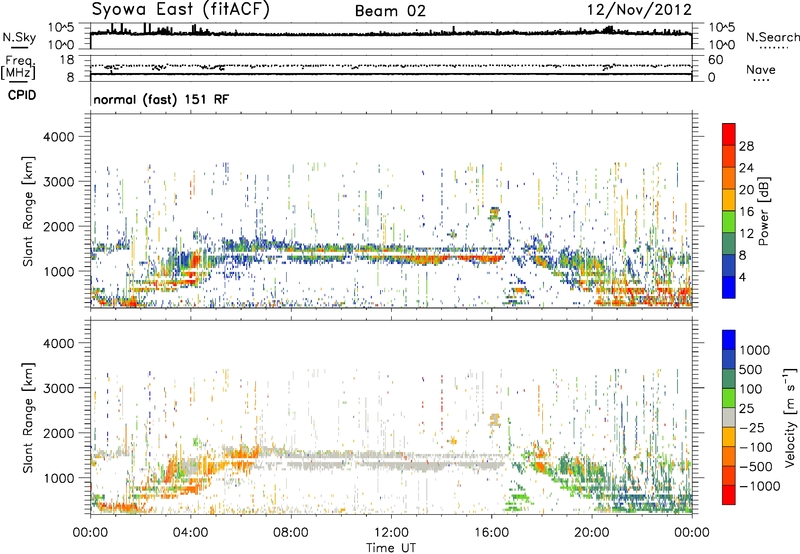Image resolution: width=800 pixels, height=554 pixels.
Task: Click the isolated echo patch above 16:00 in power panel
Action: click(494, 213)
